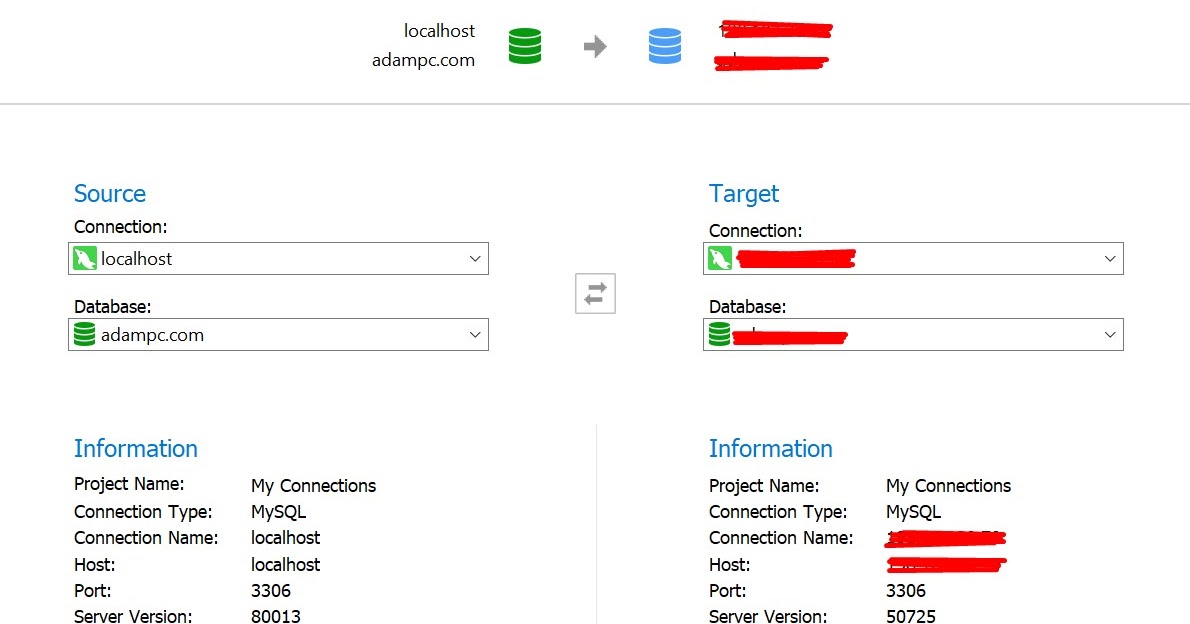Click the Source section heading

[x=109, y=193]
